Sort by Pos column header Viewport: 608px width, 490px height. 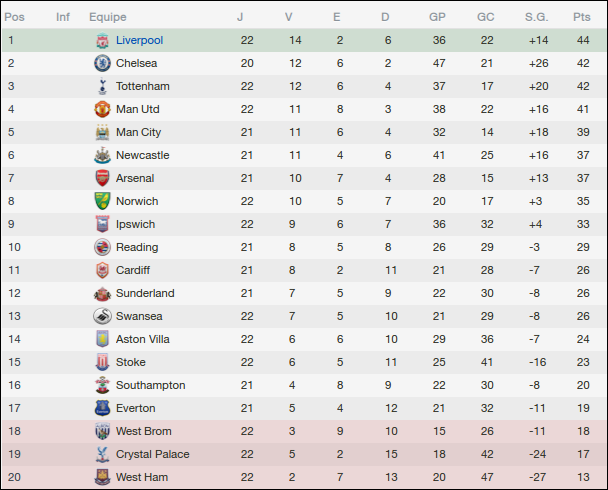pyautogui.click(x=15, y=17)
